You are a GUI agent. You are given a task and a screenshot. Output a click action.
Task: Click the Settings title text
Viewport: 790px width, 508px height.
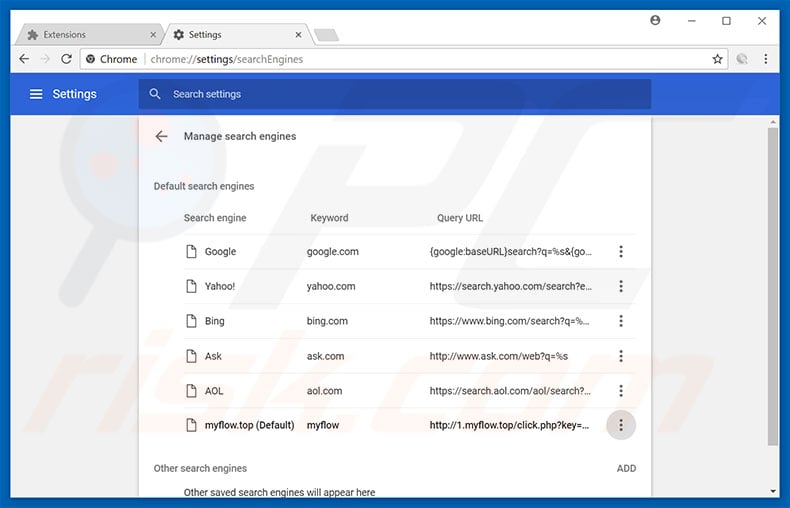(75, 94)
